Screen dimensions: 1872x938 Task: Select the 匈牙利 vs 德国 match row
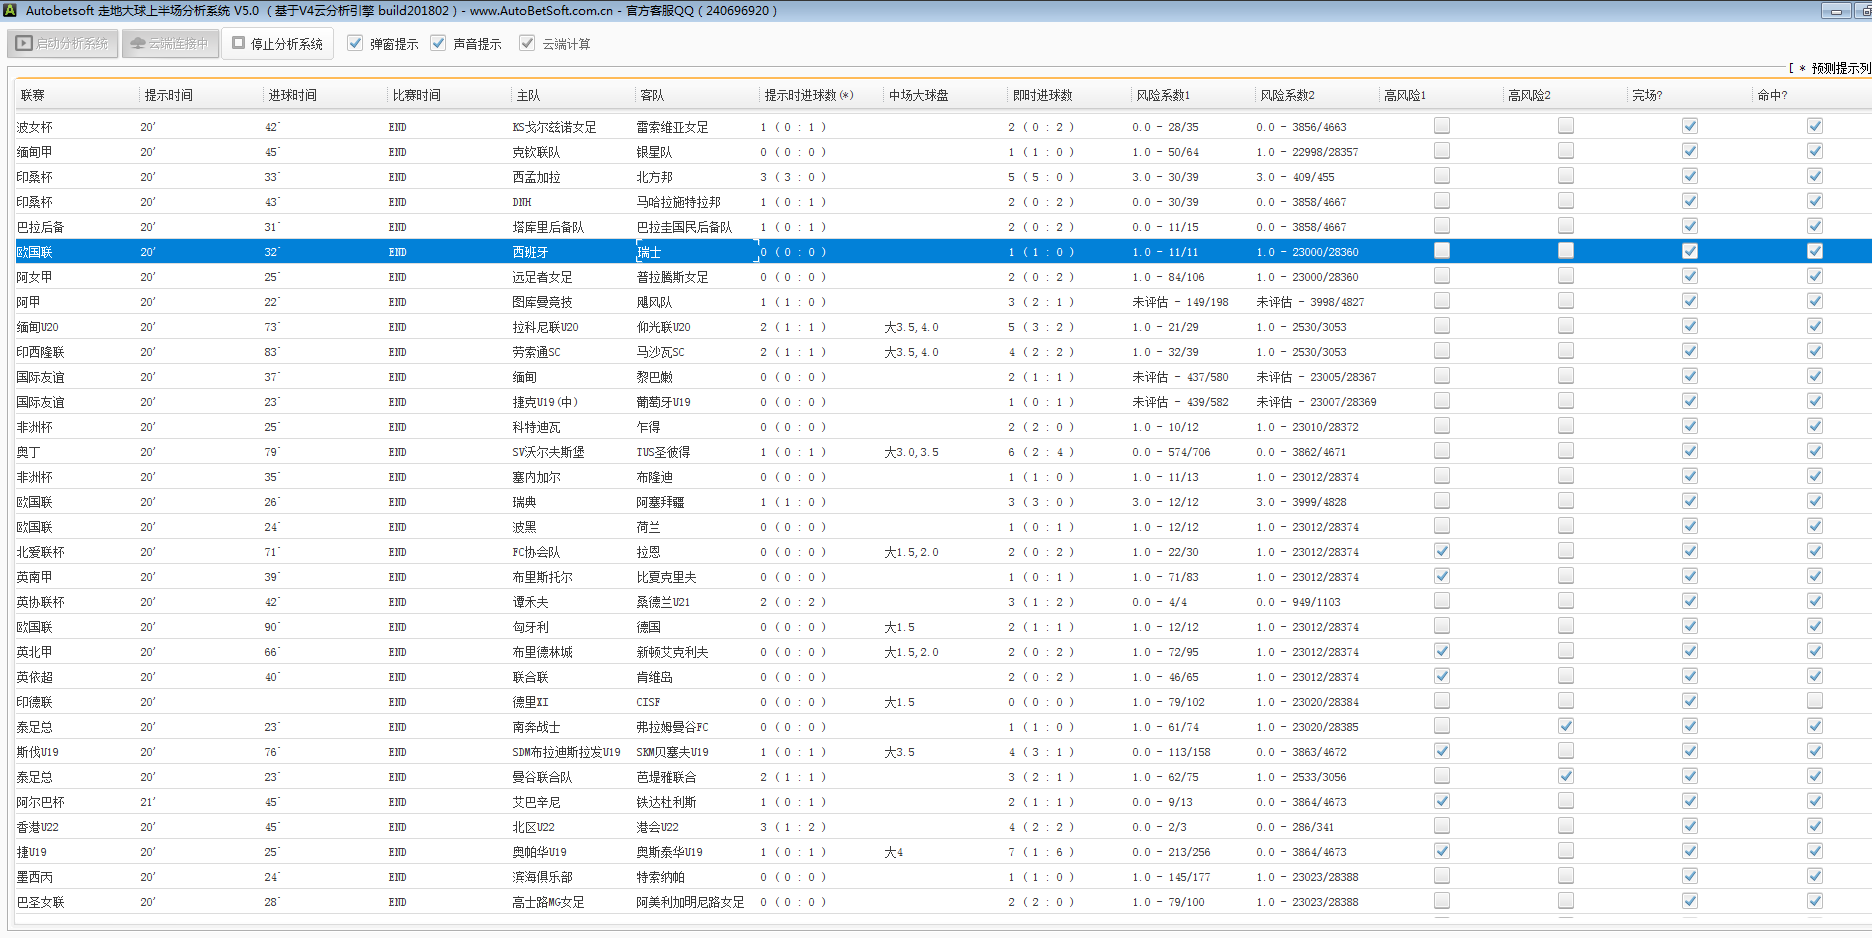pyautogui.click(x=530, y=627)
